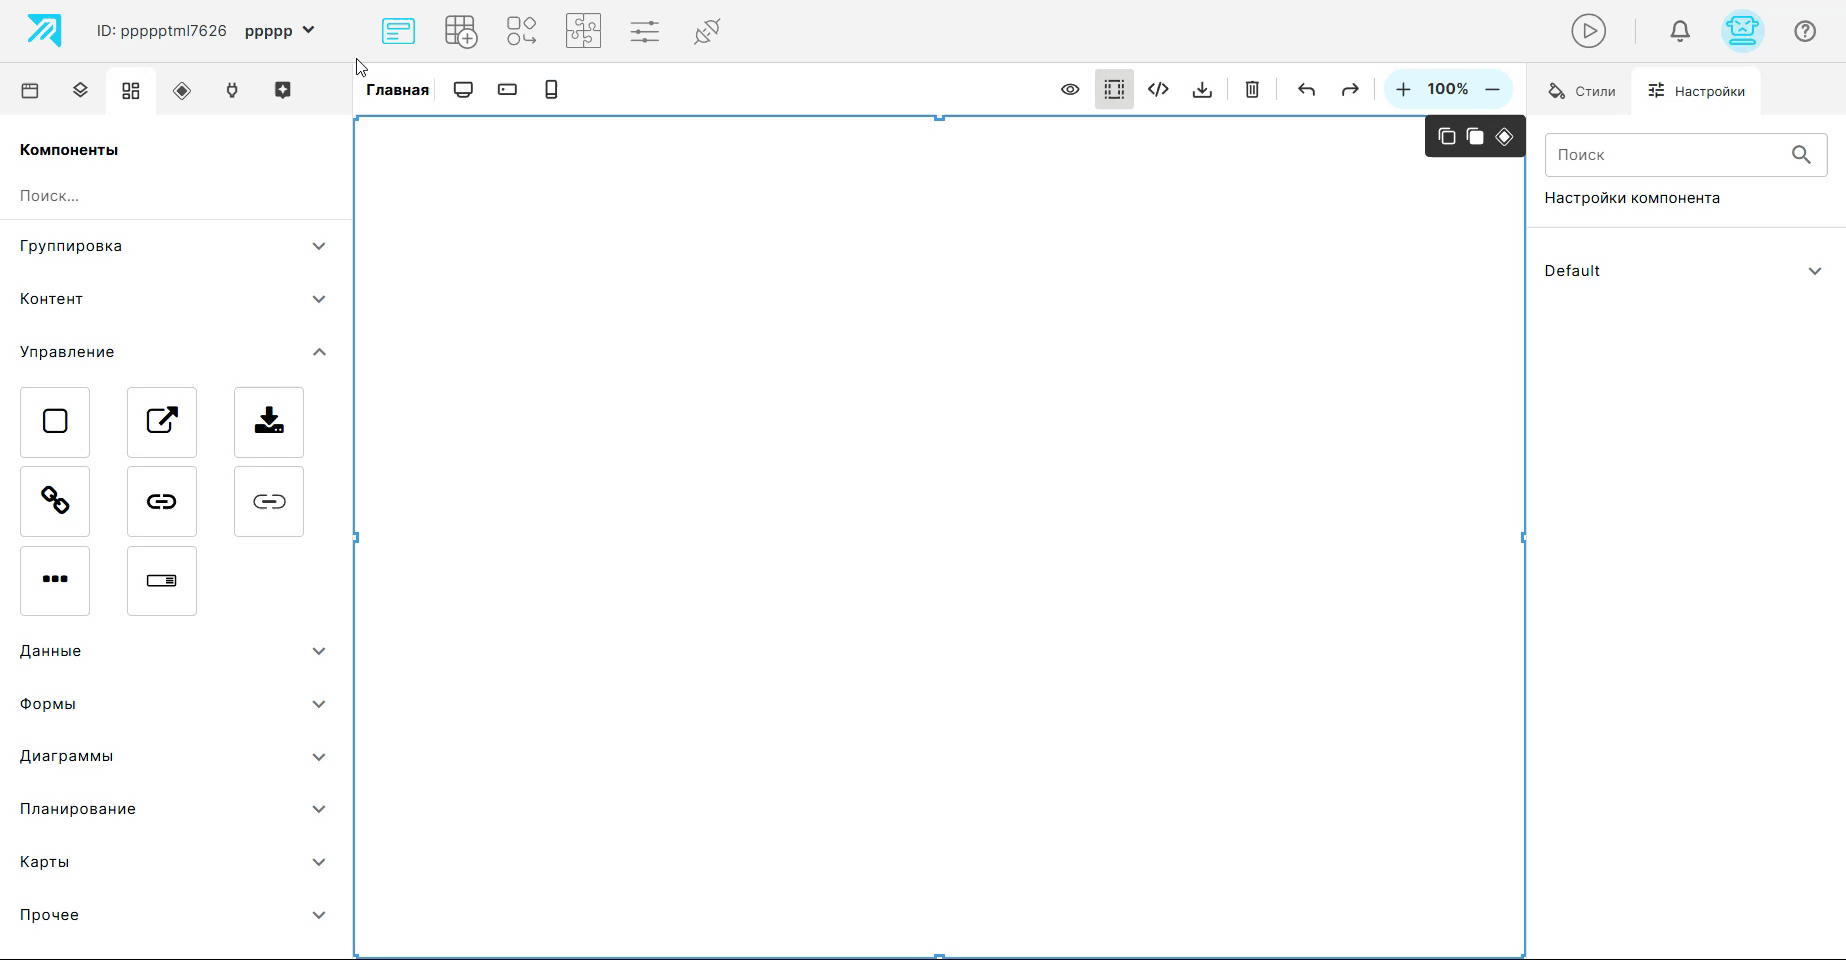Screen dimensions: 1846x960
Task: Click the download component icon in Управление
Action: pos(269,422)
